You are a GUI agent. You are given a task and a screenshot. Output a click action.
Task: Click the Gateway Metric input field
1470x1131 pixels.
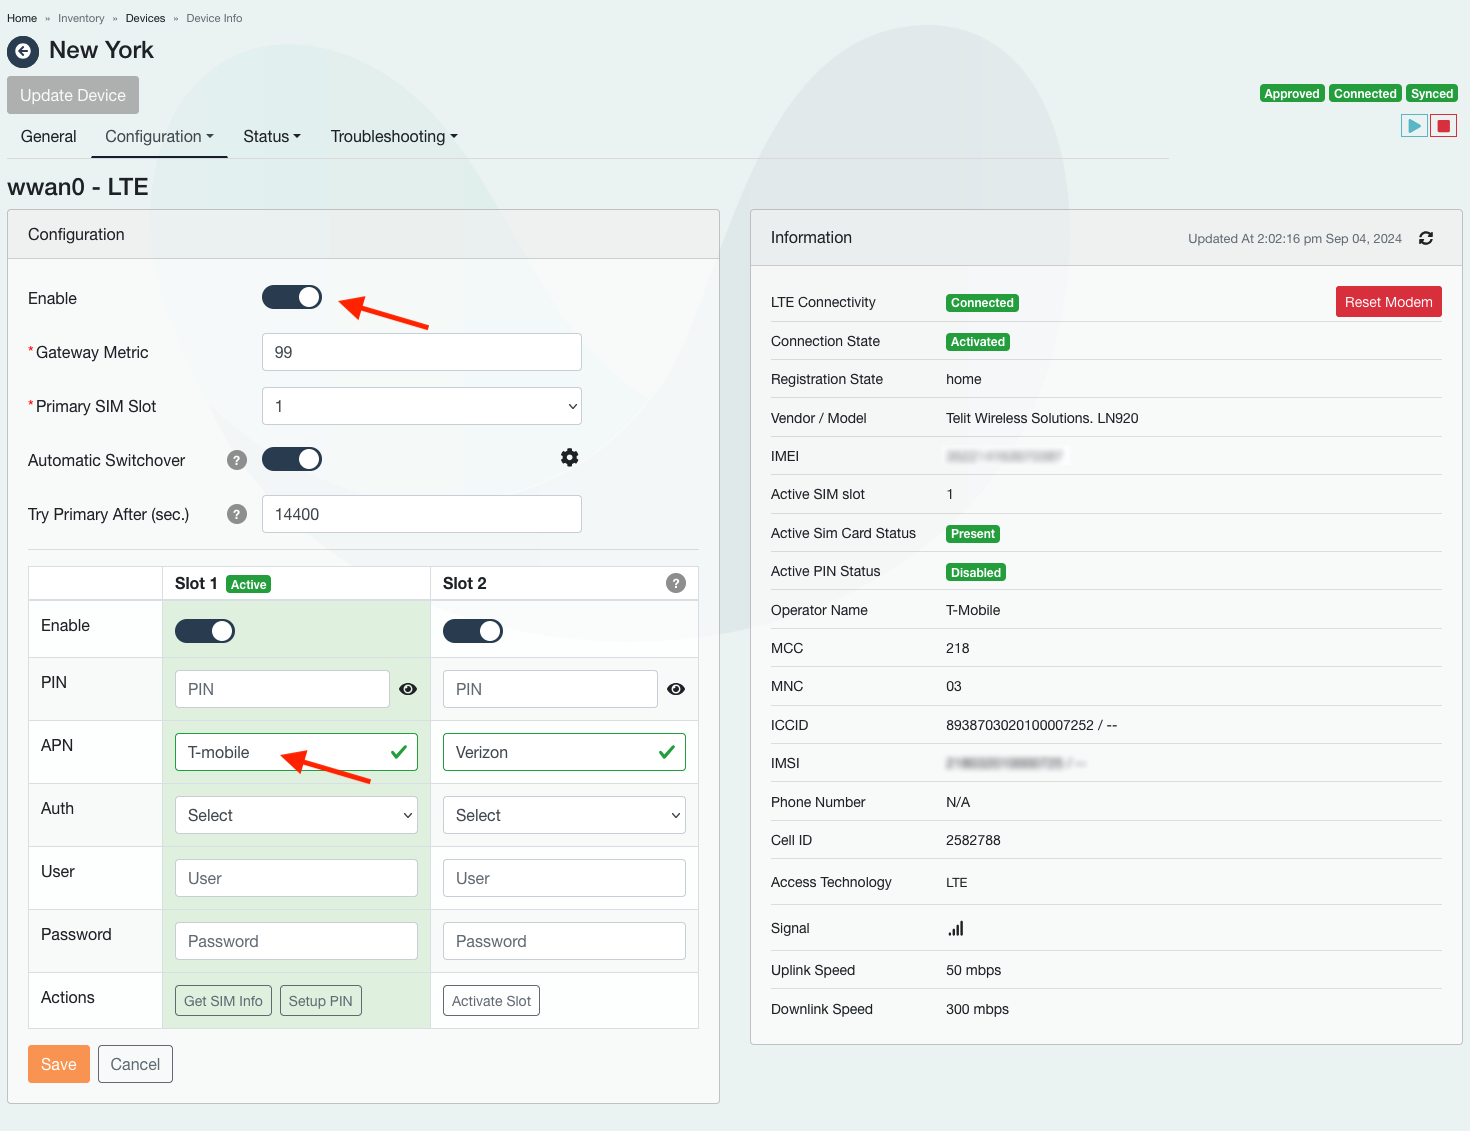point(421,352)
